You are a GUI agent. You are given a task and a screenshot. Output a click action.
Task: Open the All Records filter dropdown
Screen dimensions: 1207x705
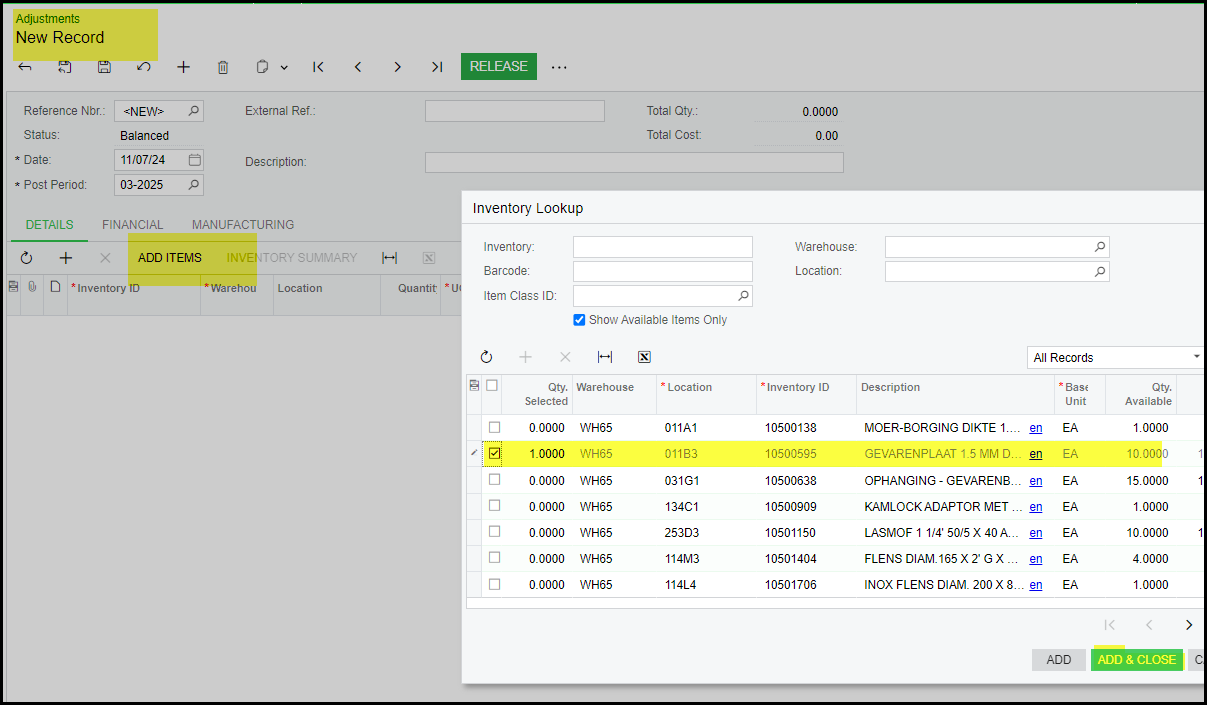click(x=1114, y=357)
